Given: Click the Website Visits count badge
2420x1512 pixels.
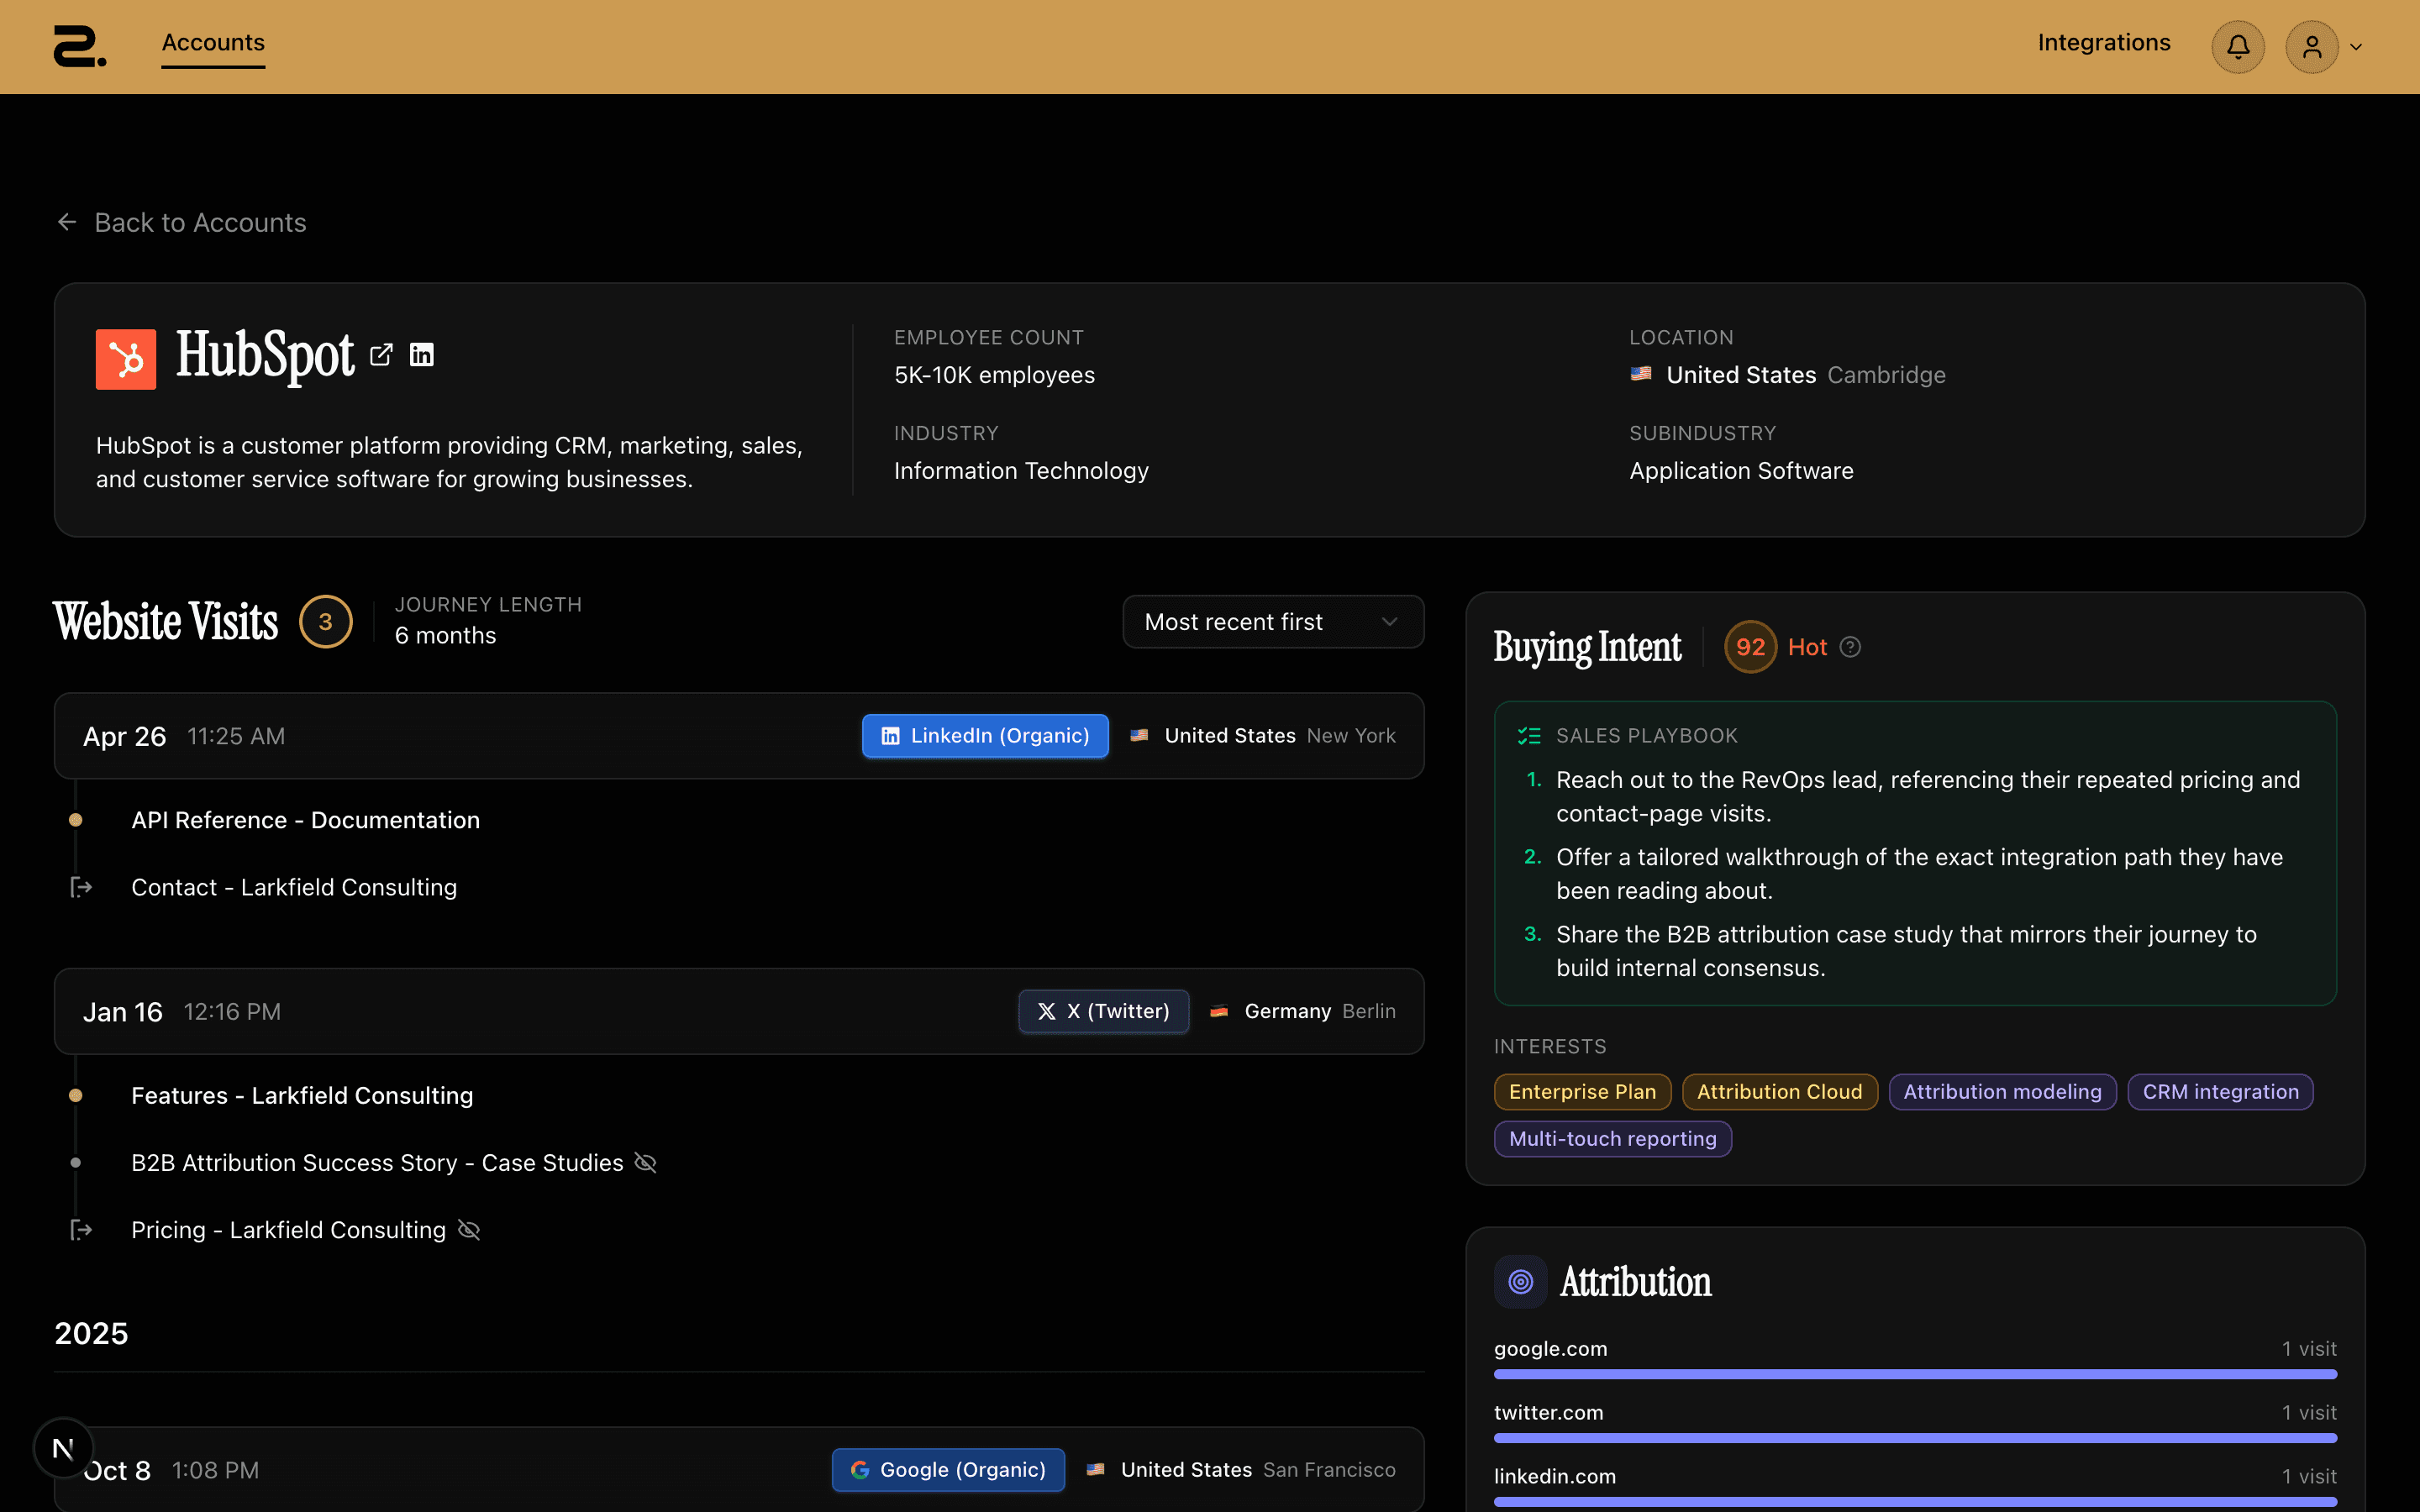Looking at the screenshot, I should pyautogui.click(x=325, y=622).
